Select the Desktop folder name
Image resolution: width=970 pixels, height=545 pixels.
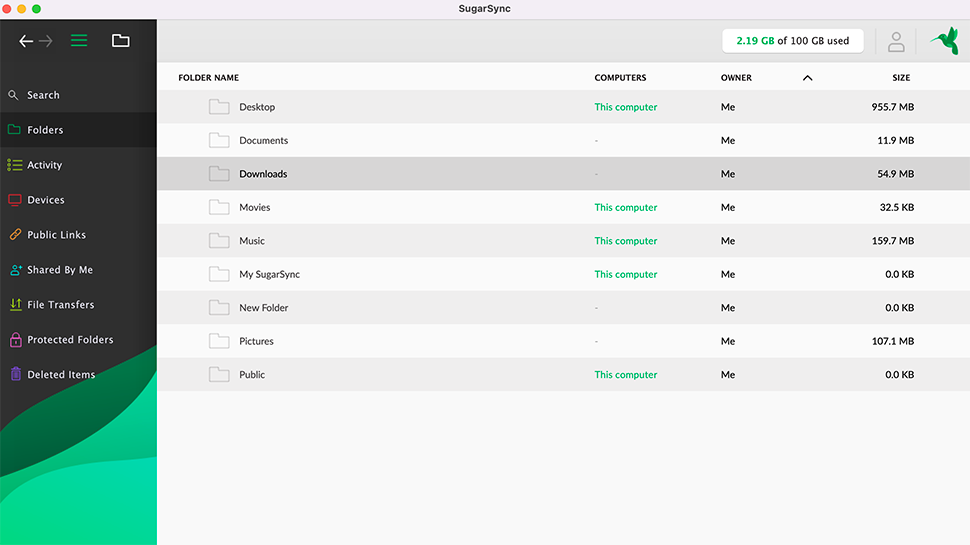coord(257,107)
